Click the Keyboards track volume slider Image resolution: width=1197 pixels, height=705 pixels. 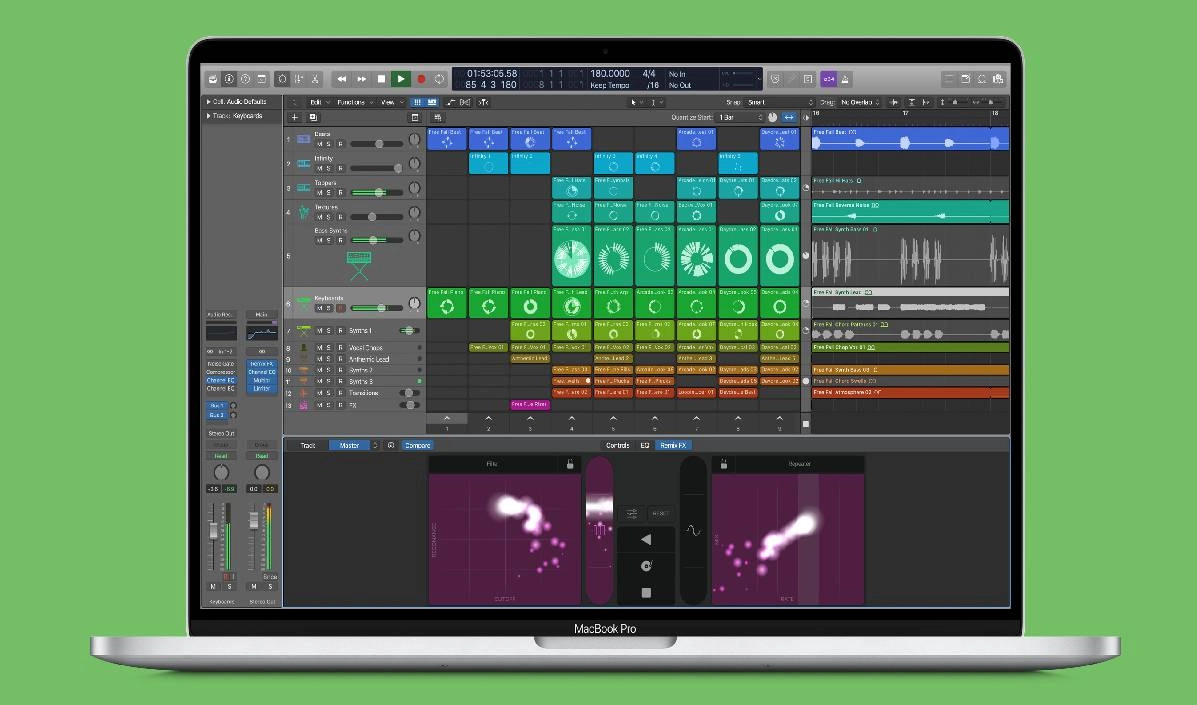[376, 308]
